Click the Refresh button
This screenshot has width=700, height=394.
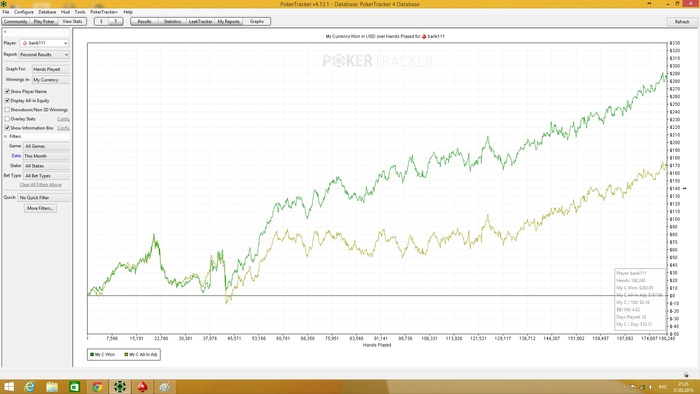click(x=682, y=21)
